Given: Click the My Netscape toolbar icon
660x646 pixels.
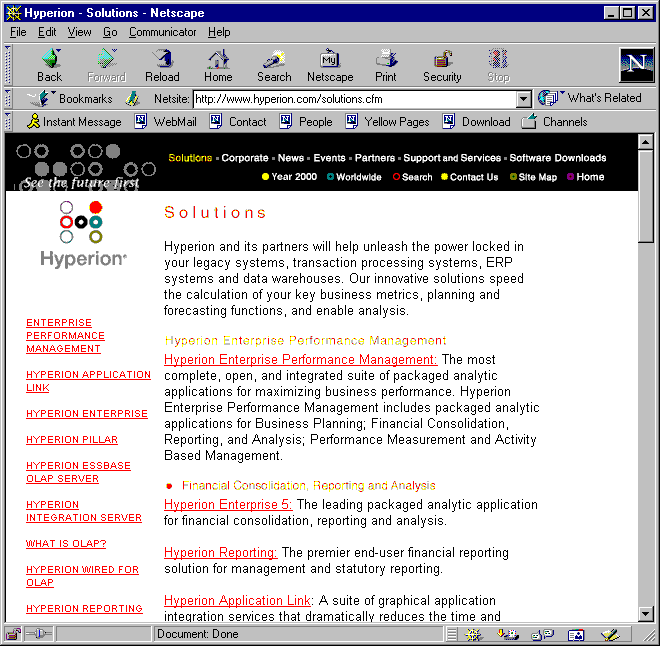Looking at the screenshot, I should coord(330,65).
